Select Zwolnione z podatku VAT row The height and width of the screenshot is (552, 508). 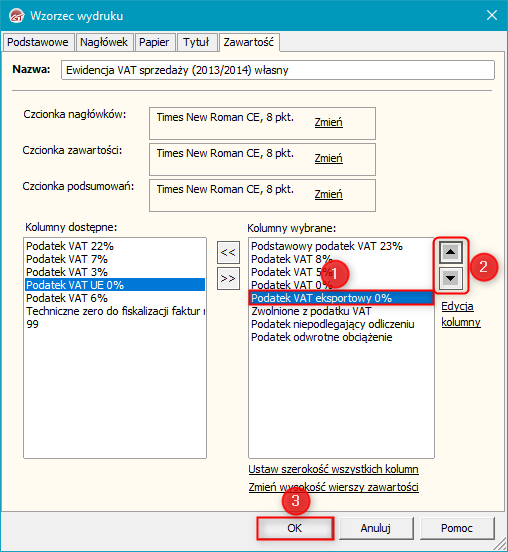tap(341, 311)
